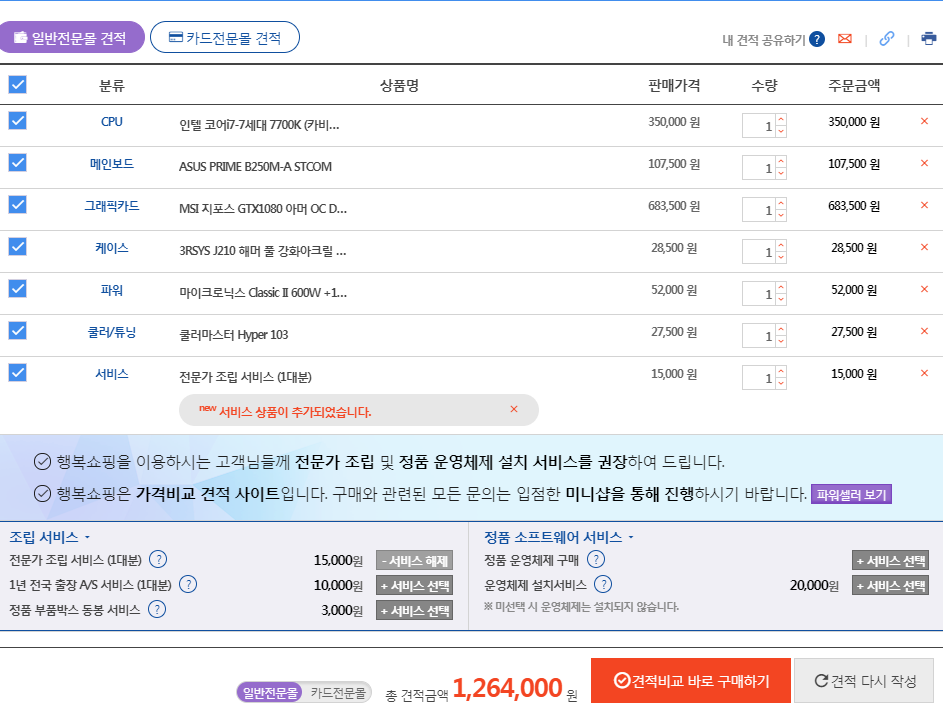The height and width of the screenshot is (709, 943).
Task: Click the link copy chain icon
Action: coord(886,39)
